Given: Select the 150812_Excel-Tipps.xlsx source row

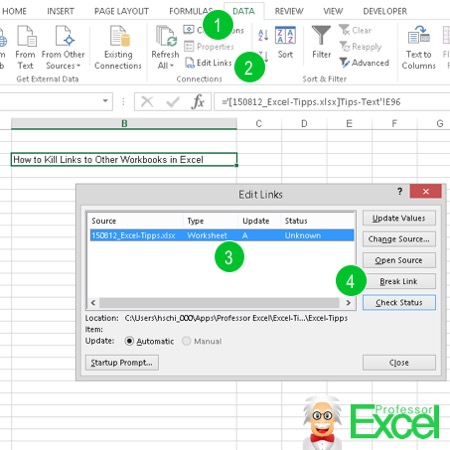Looking at the screenshot, I should click(222, 235).
